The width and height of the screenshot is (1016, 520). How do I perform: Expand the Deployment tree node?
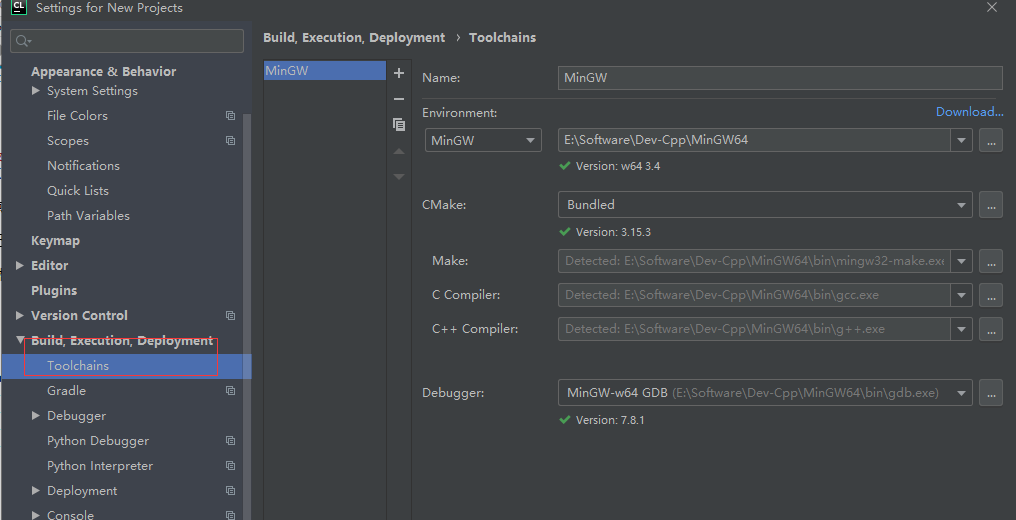(36, 491)
